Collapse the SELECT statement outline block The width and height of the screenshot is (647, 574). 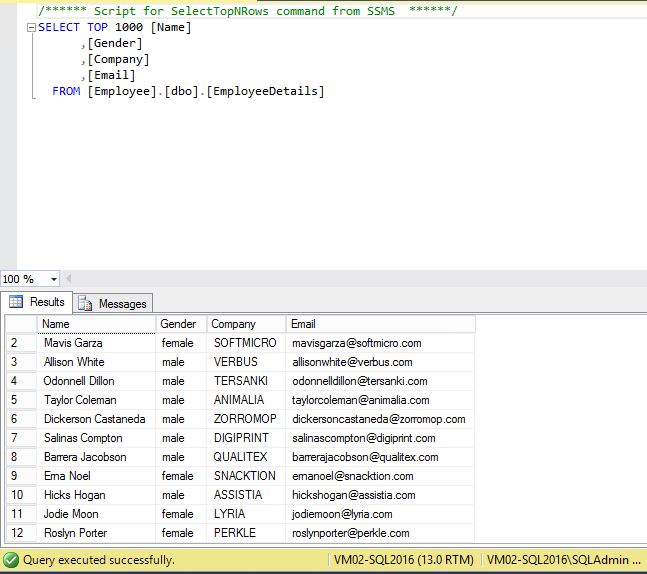point(29,28)
